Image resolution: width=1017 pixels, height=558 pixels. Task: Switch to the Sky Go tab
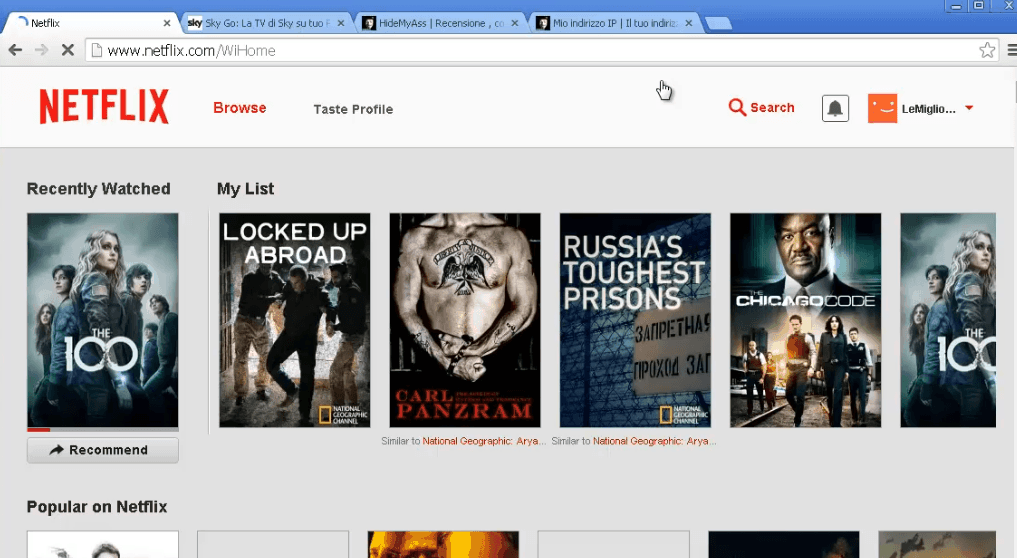point(267,23)
